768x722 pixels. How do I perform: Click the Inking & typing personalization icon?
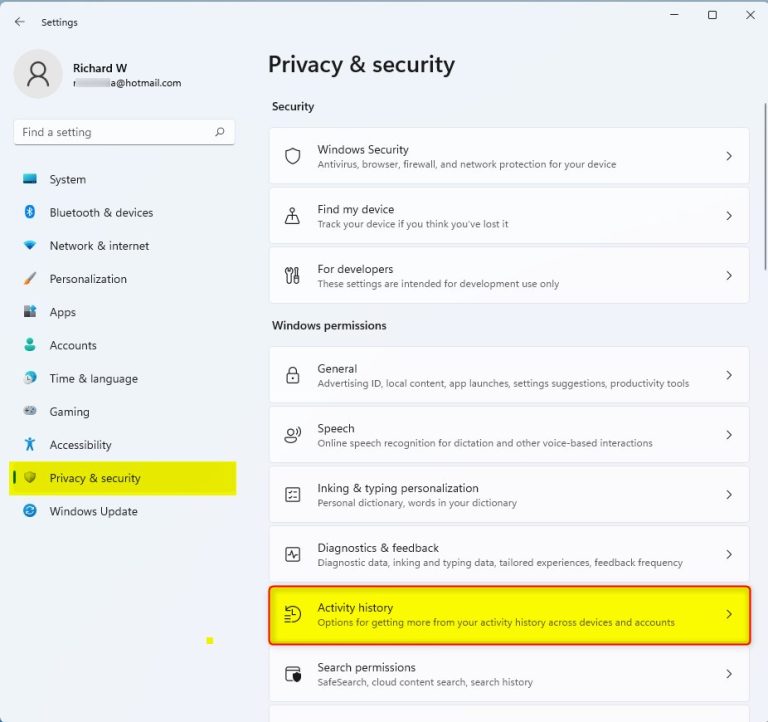292,495
